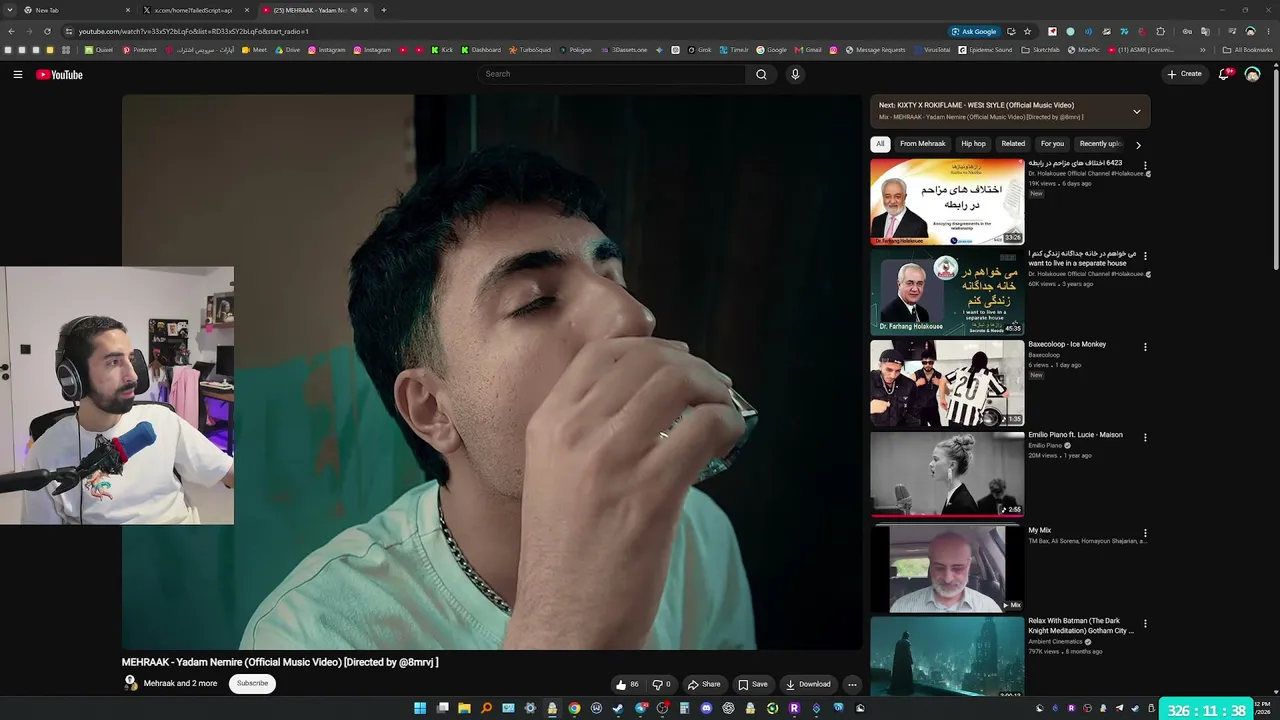The image size is (1280, 720).
Task: Open the Sketchfab bookmarks folder
Action: point(1040,50)
